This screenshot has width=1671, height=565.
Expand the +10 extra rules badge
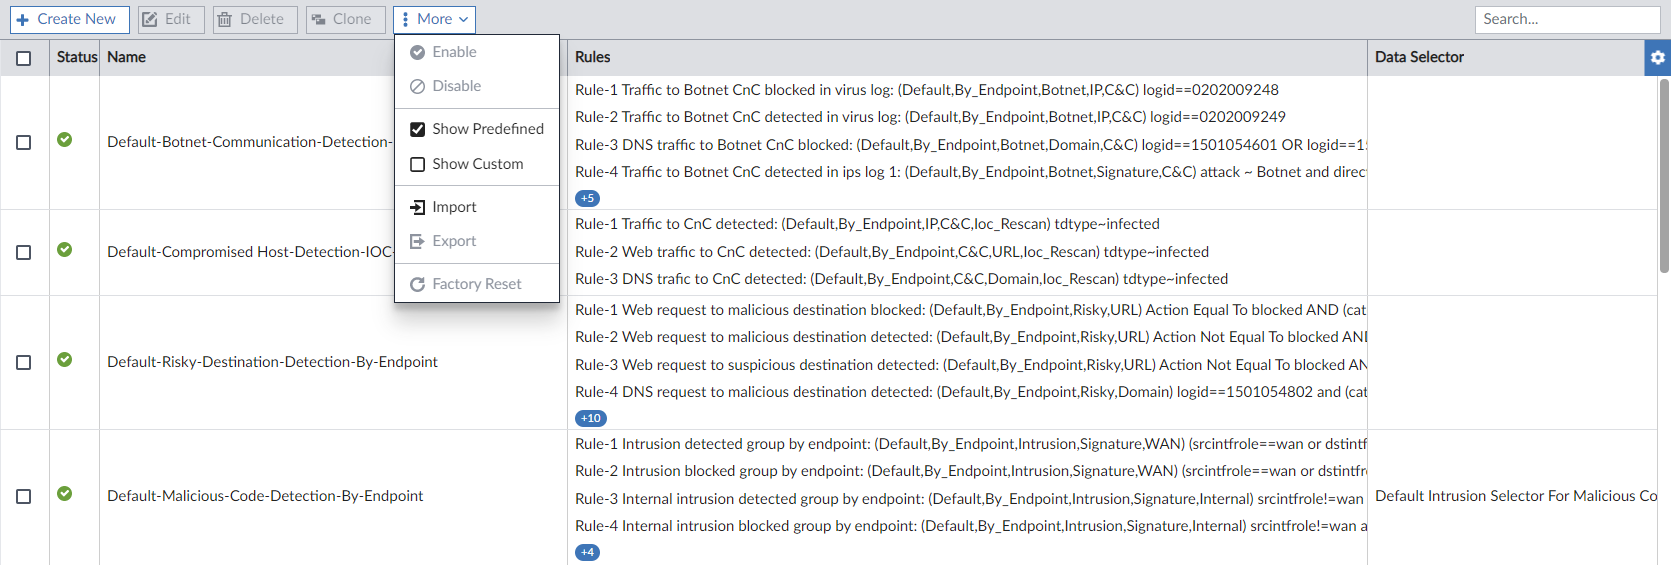[x=591, y=418]
